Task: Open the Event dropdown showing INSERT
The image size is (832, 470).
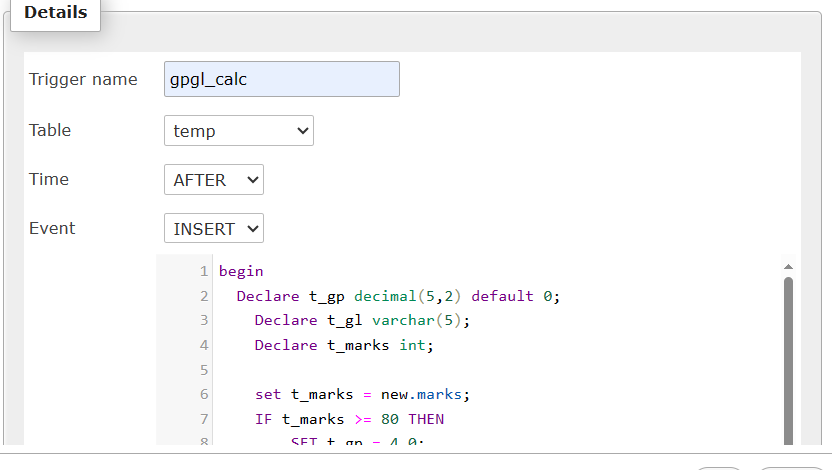Action: [213, 229]
